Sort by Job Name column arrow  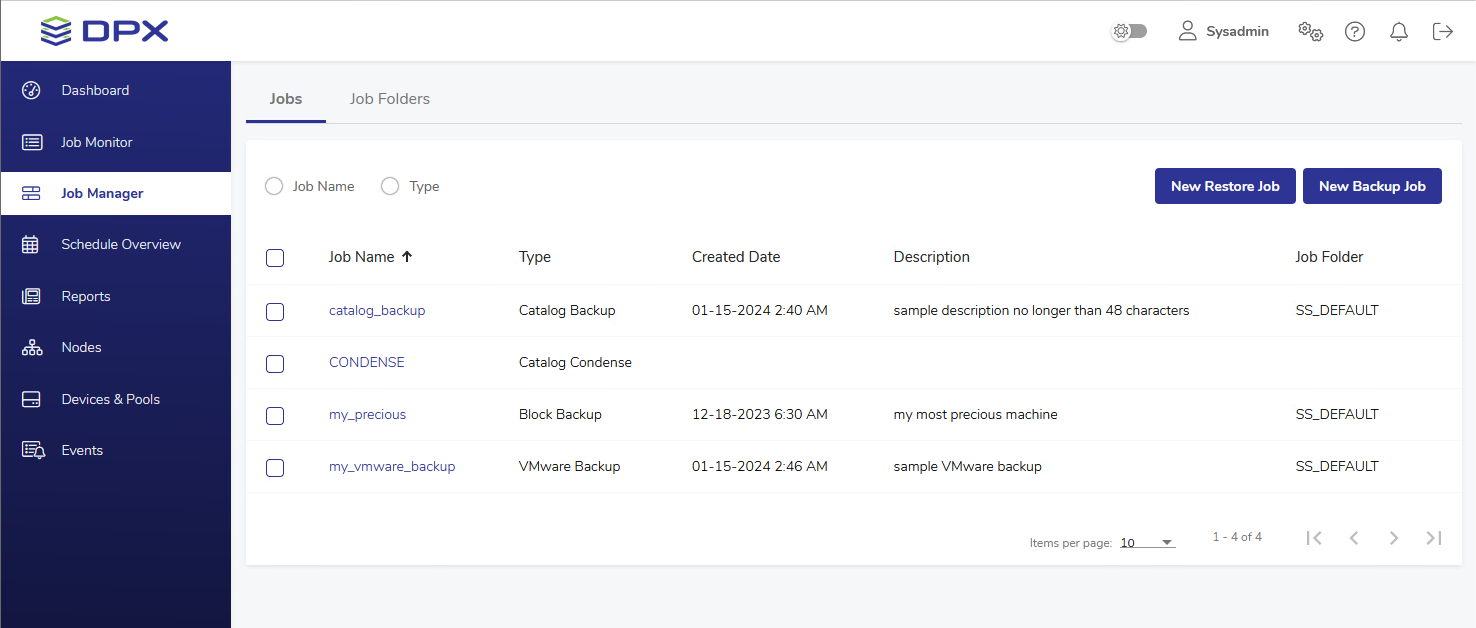pos(407,257)
